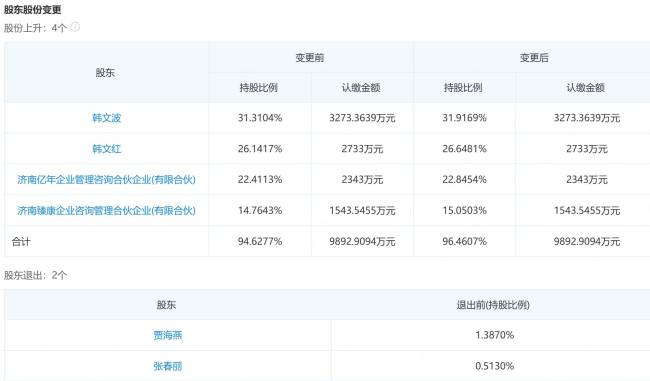Click the 股东 header in the top table
Screen dimensions: 650x381
[105, 73]
